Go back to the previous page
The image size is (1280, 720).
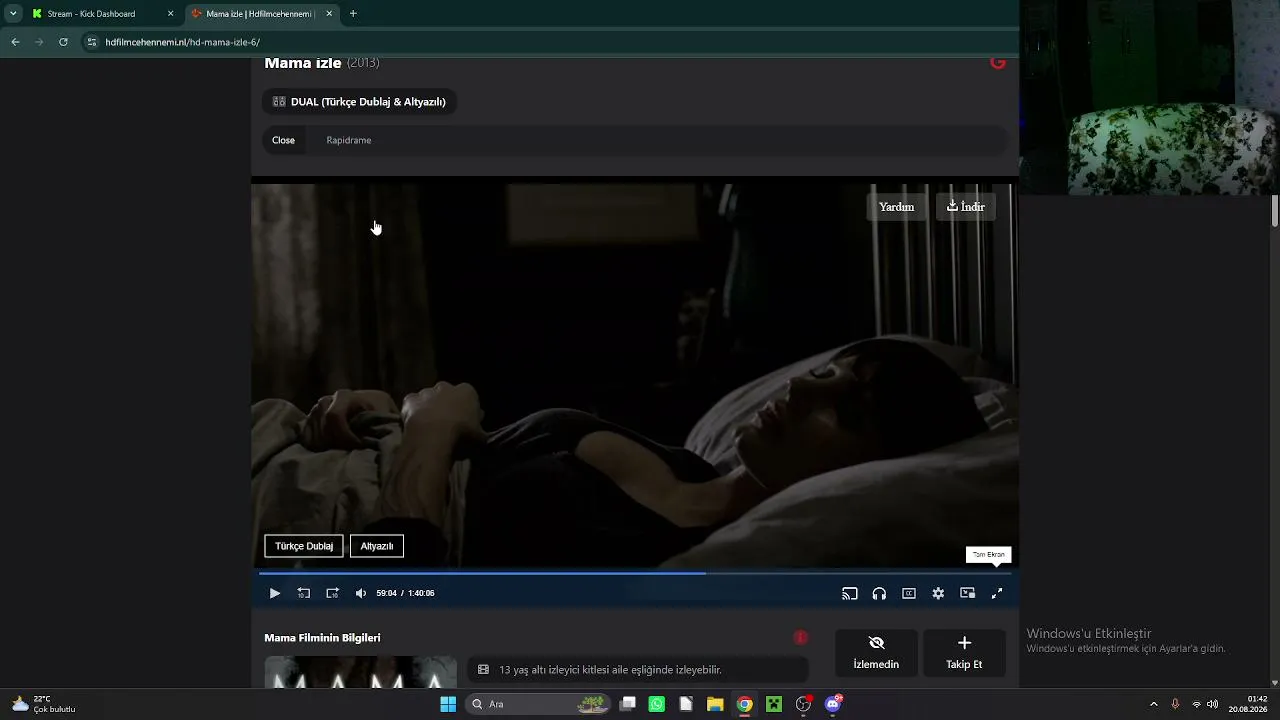(15, 42)
